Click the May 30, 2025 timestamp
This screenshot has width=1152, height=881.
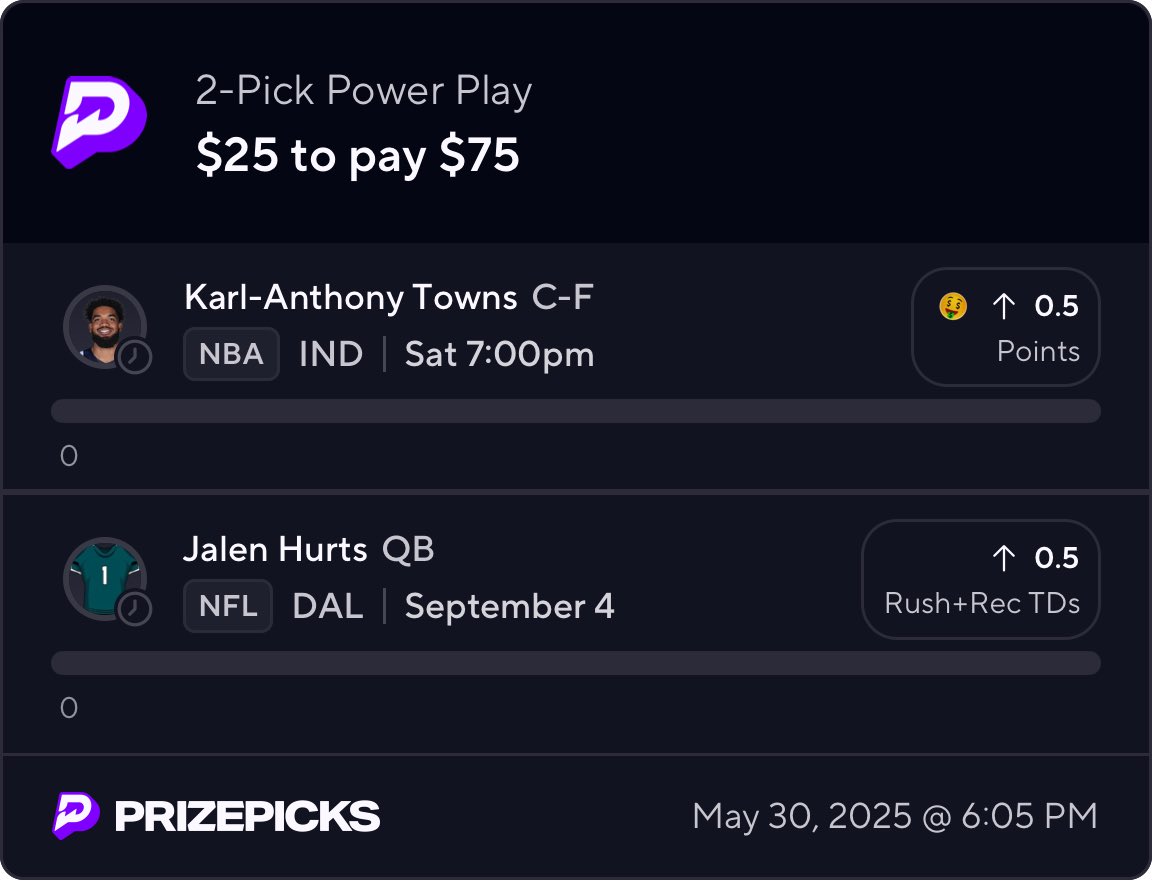point(894,816)
